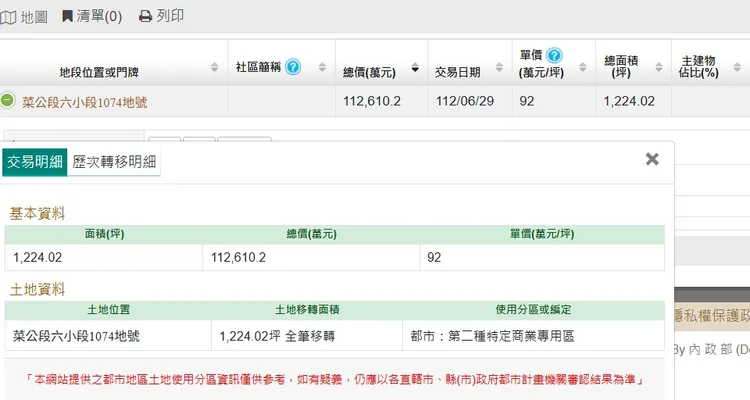Click the 土地位置 column header
The image size is (750, 400).
[109, 310]
